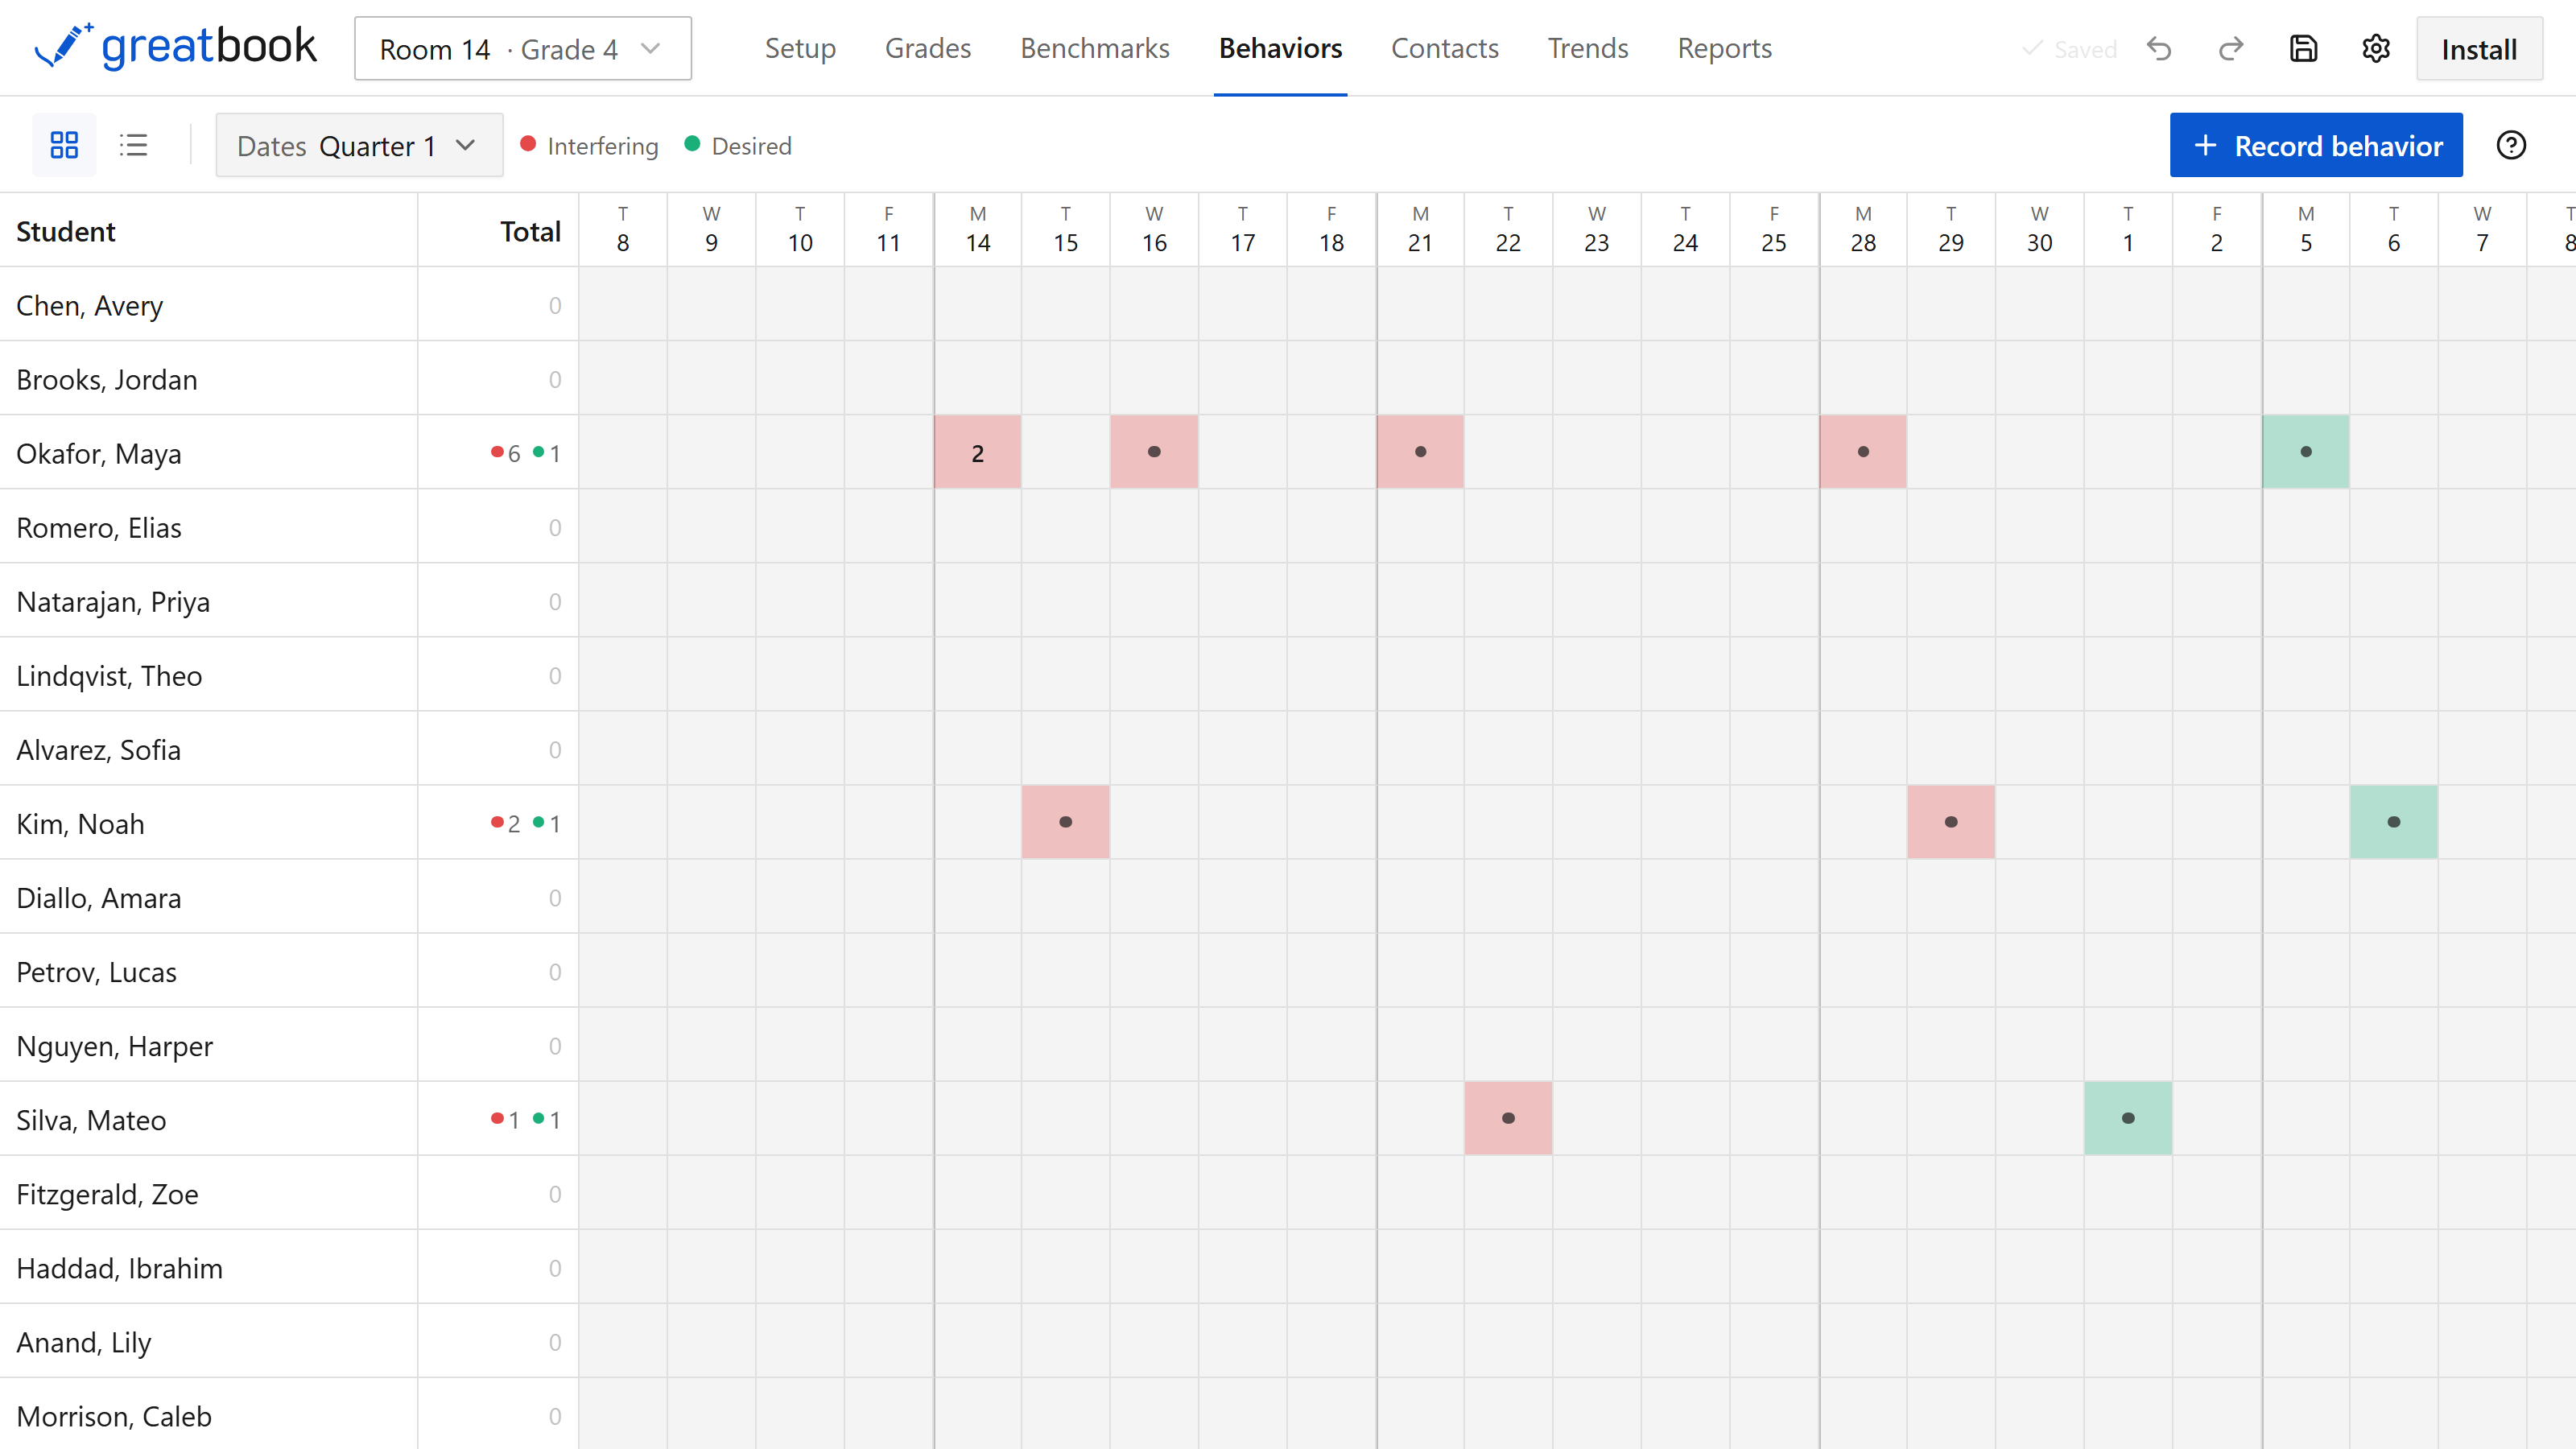Click the save disk icon

click(x=2304, y=49)
